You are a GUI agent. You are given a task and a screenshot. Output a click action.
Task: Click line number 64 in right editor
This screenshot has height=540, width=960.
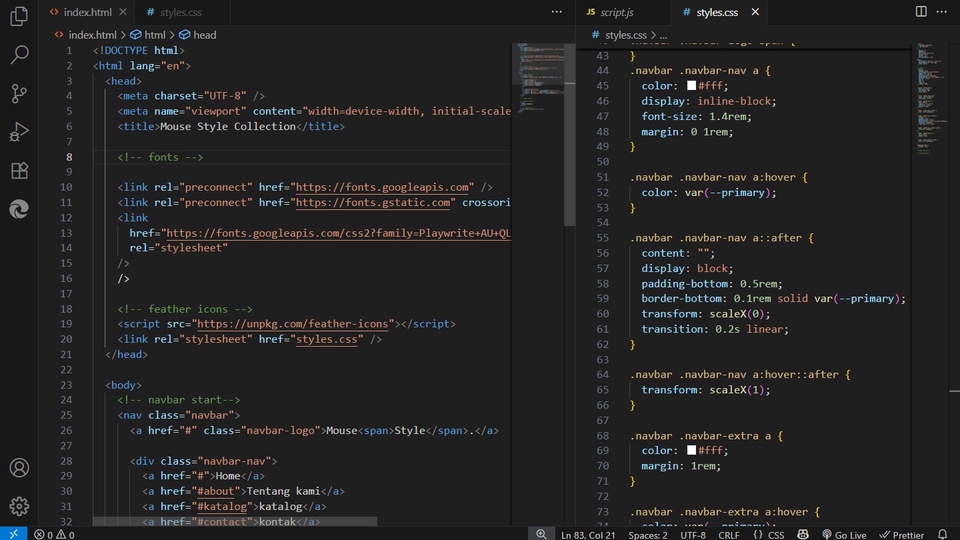[x=602, y=375]
